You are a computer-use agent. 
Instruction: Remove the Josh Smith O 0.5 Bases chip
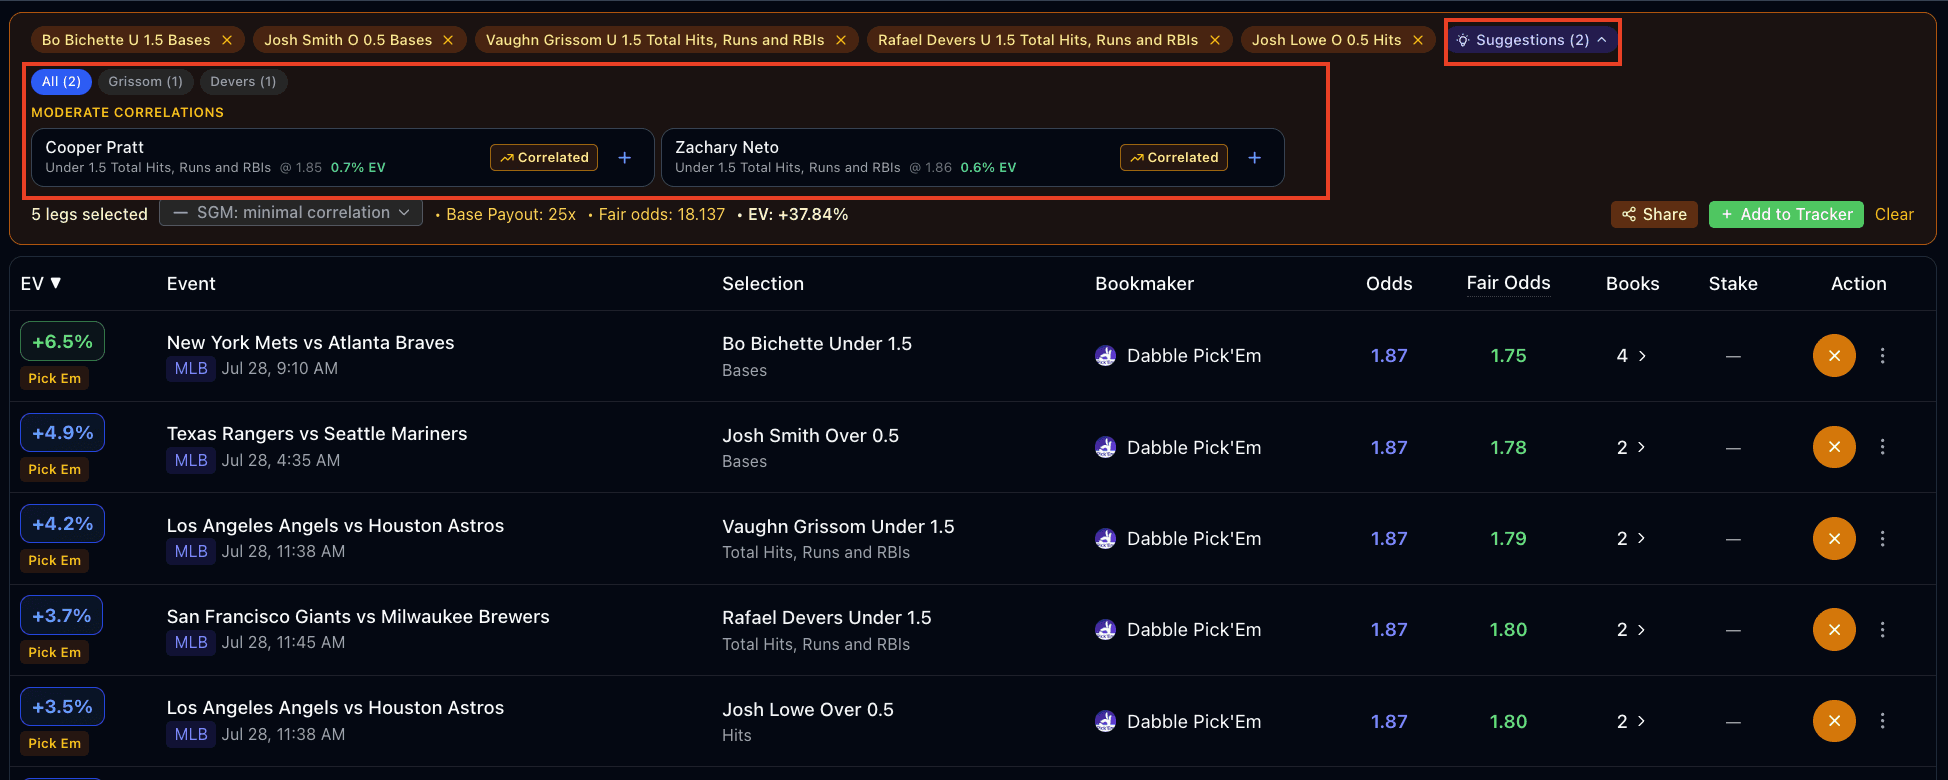tap(448, 40)
